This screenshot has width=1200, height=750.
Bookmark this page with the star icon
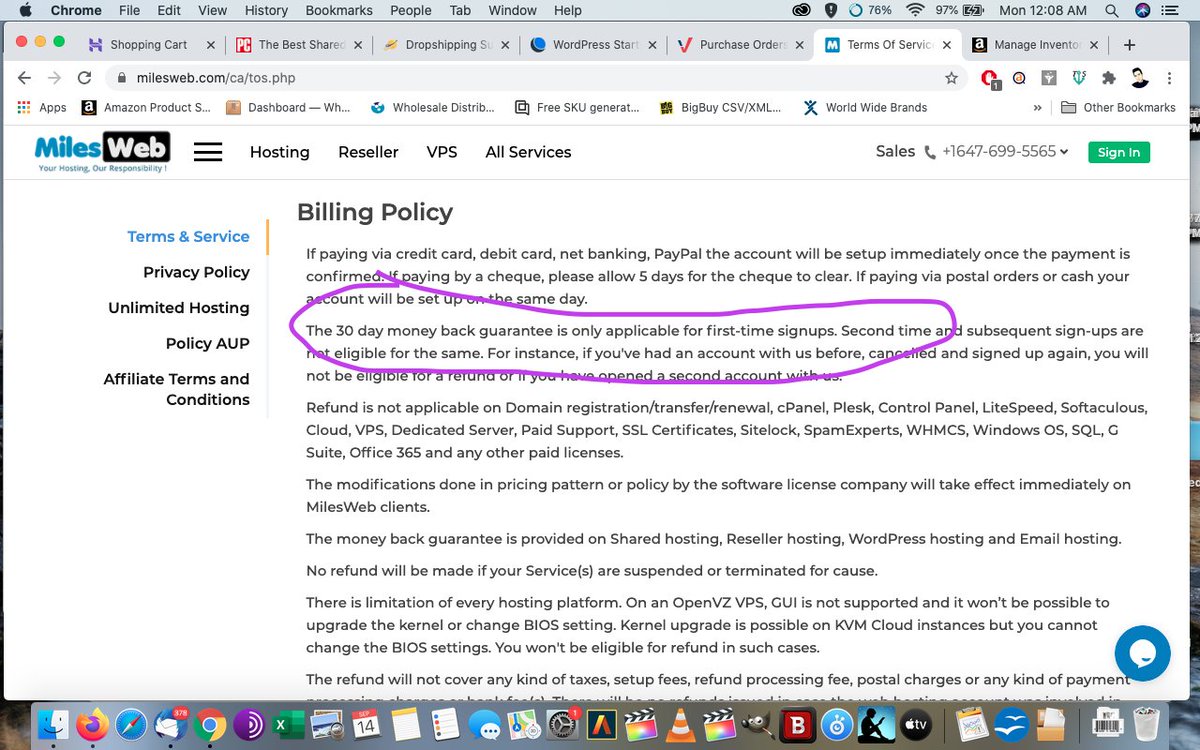951,78
